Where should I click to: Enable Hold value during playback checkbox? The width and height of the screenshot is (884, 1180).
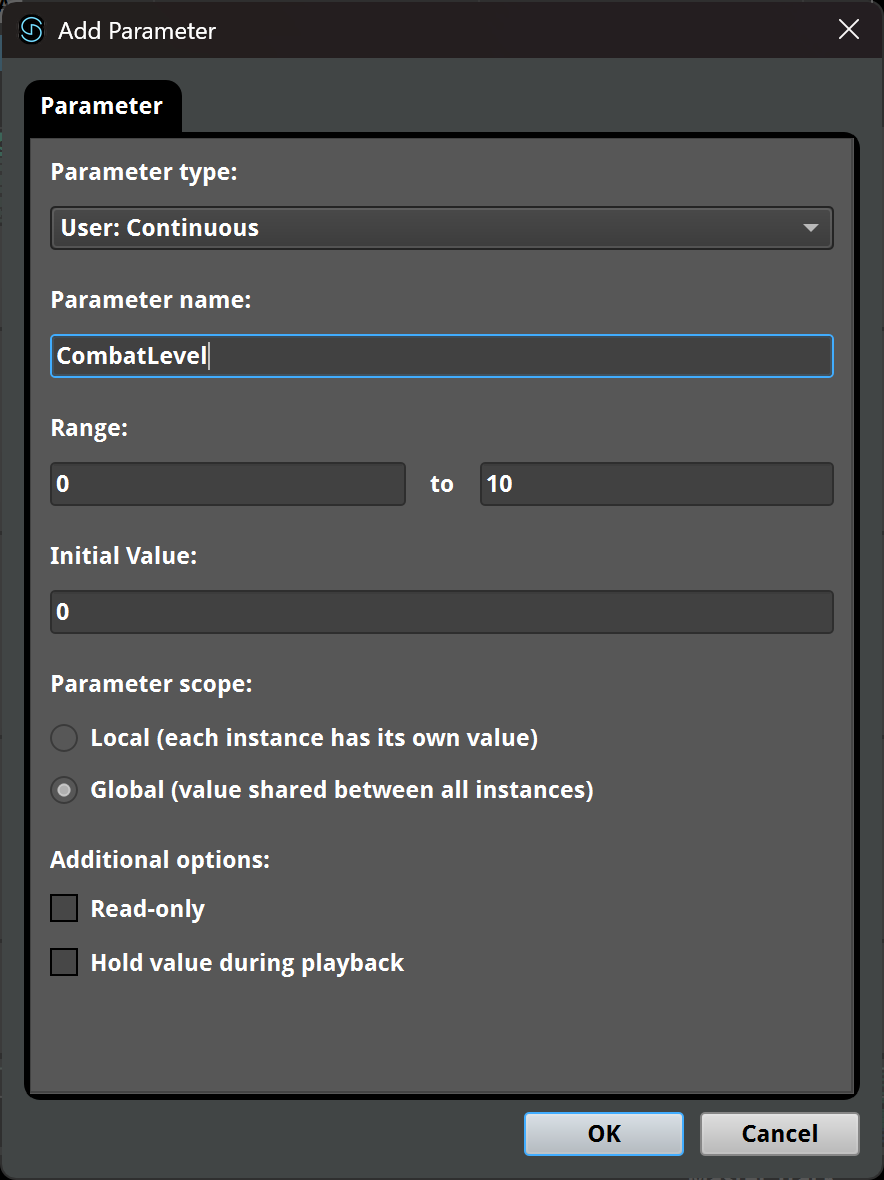coord(64,963)
